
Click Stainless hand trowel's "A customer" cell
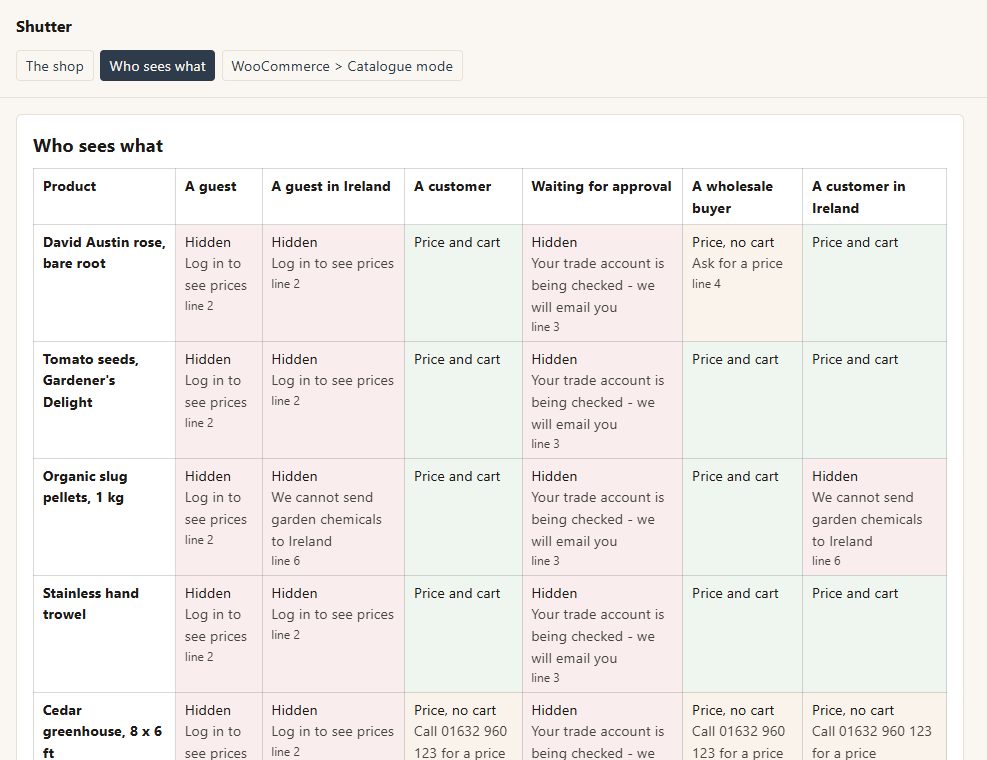click(x=463, y=635)
